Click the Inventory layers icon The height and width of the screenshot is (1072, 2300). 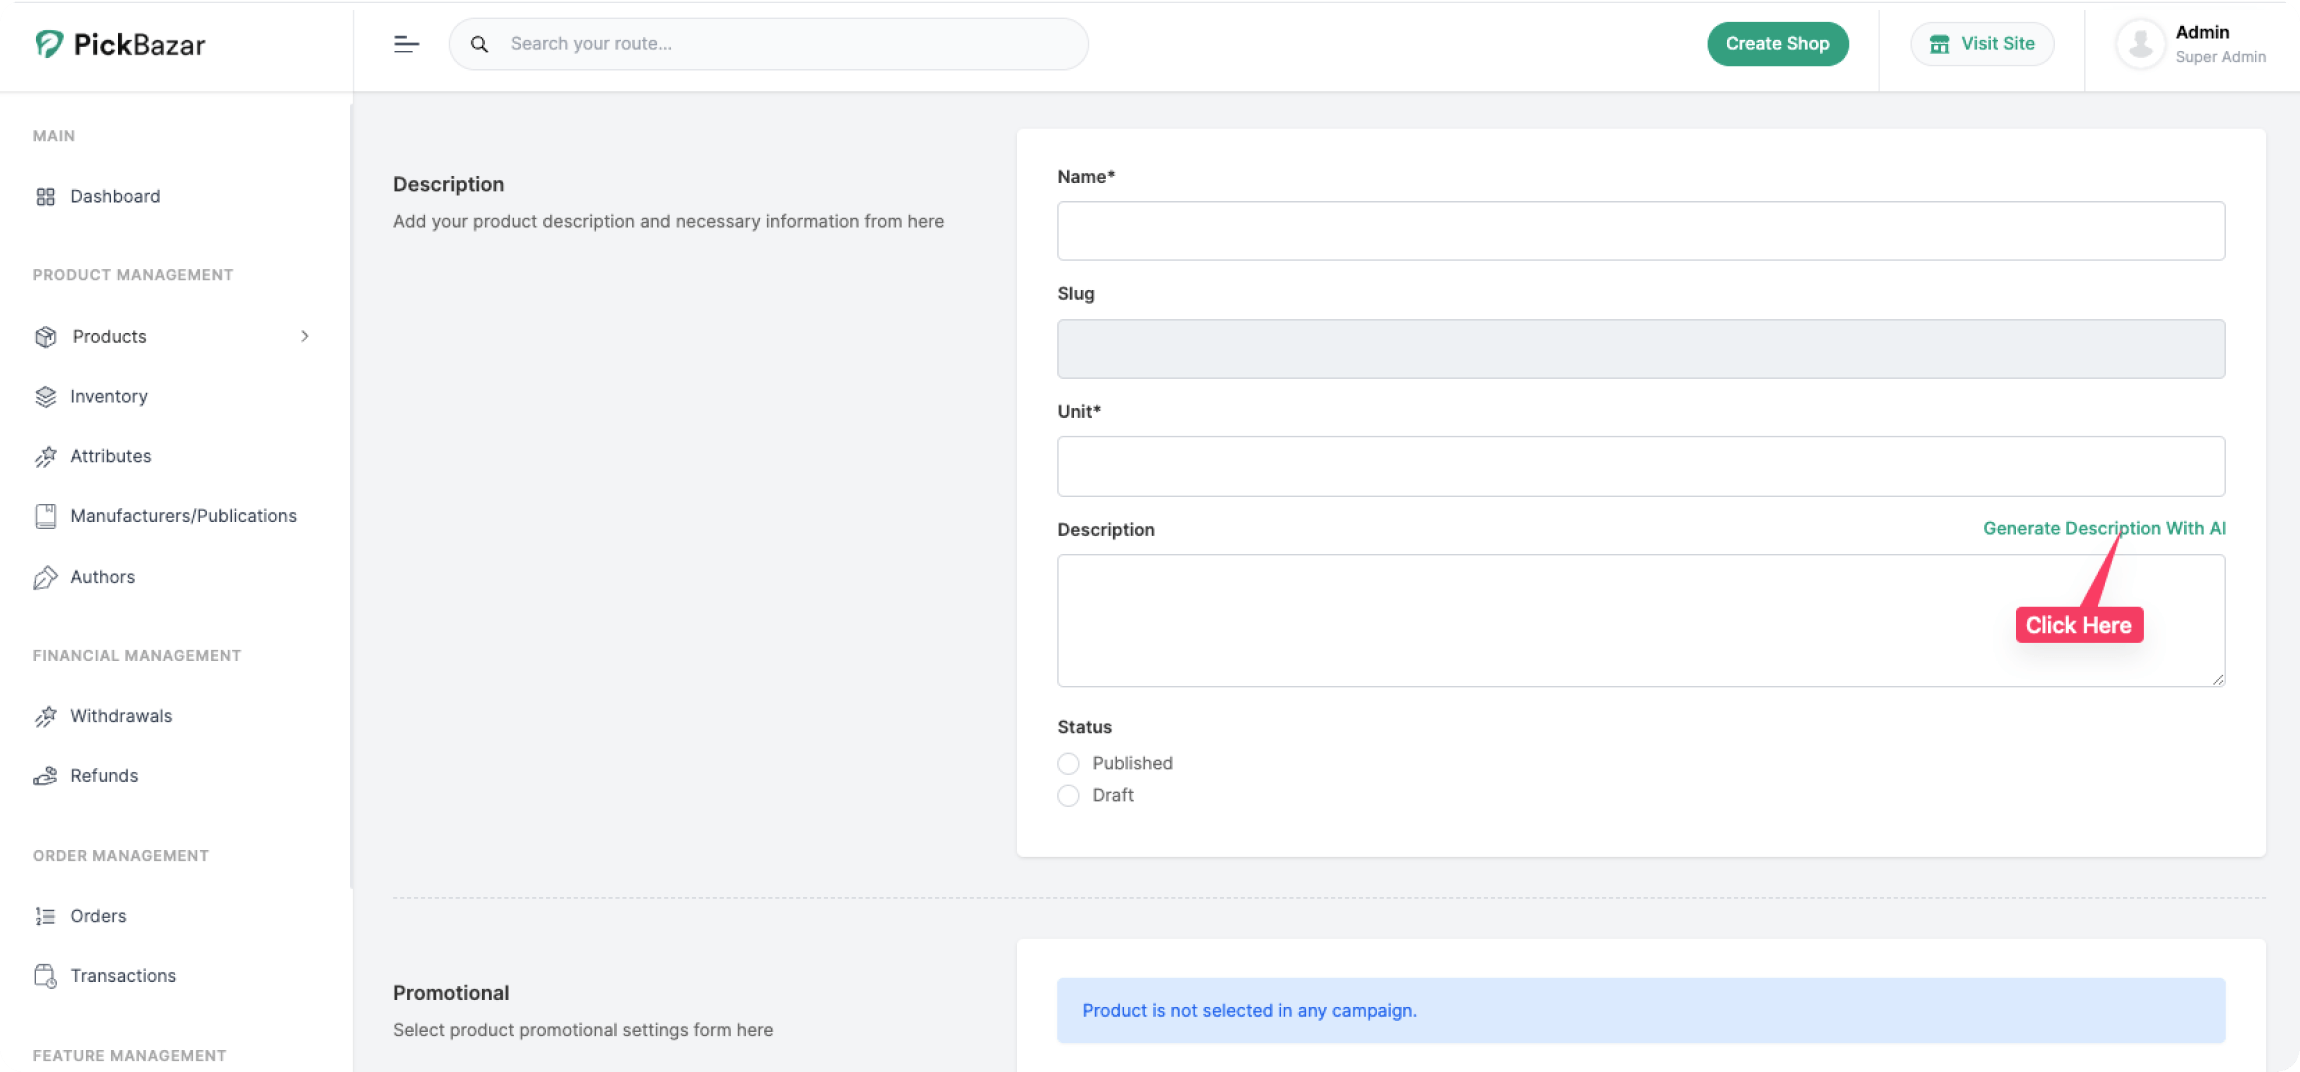click(45, 397)
